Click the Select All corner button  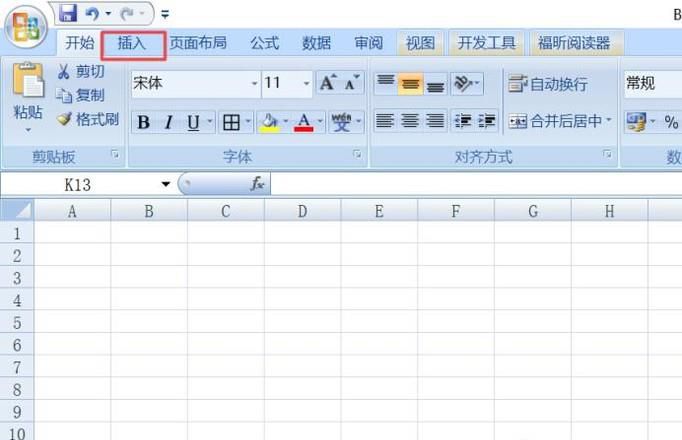tap(17, 211)
